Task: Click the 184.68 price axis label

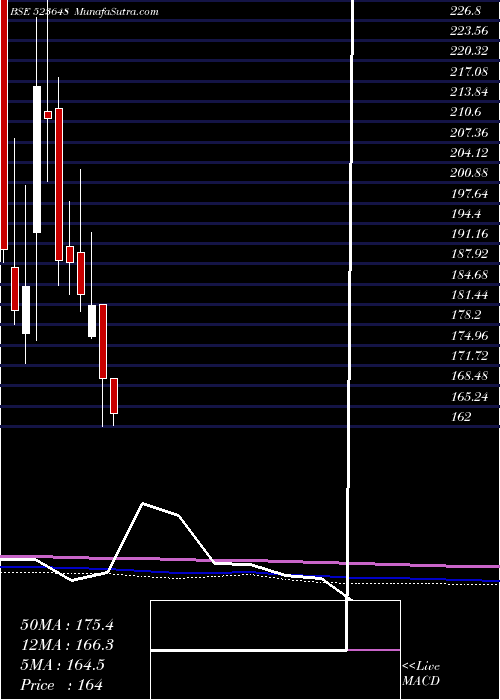Action: point(469,275)
